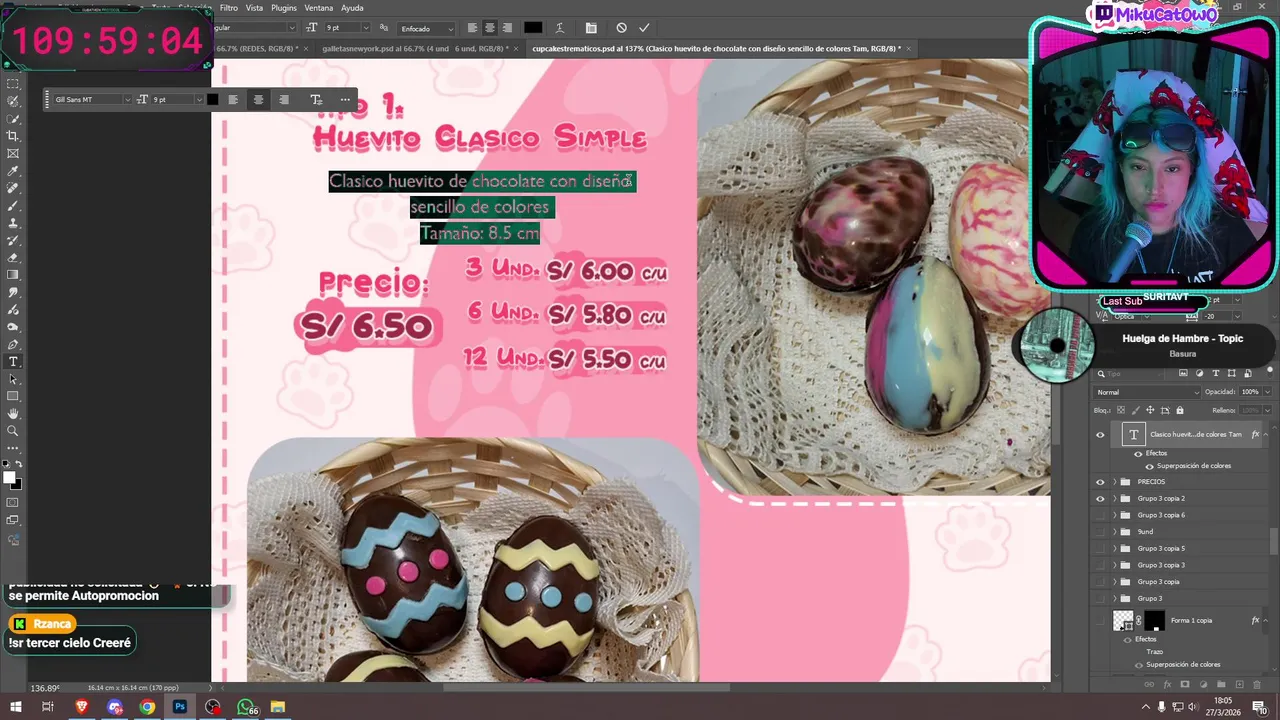This screenshot has width=1280, height=720.
Task: Select the Brush tool
Action: (x=13, y=205)
